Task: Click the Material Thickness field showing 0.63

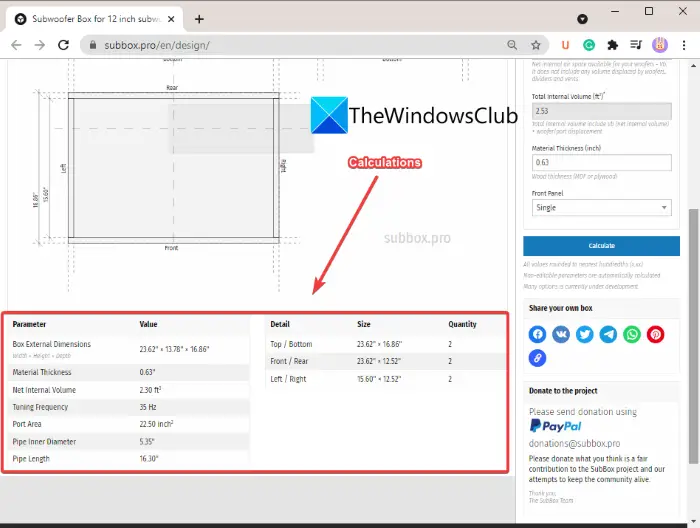Action: point(601,162)
